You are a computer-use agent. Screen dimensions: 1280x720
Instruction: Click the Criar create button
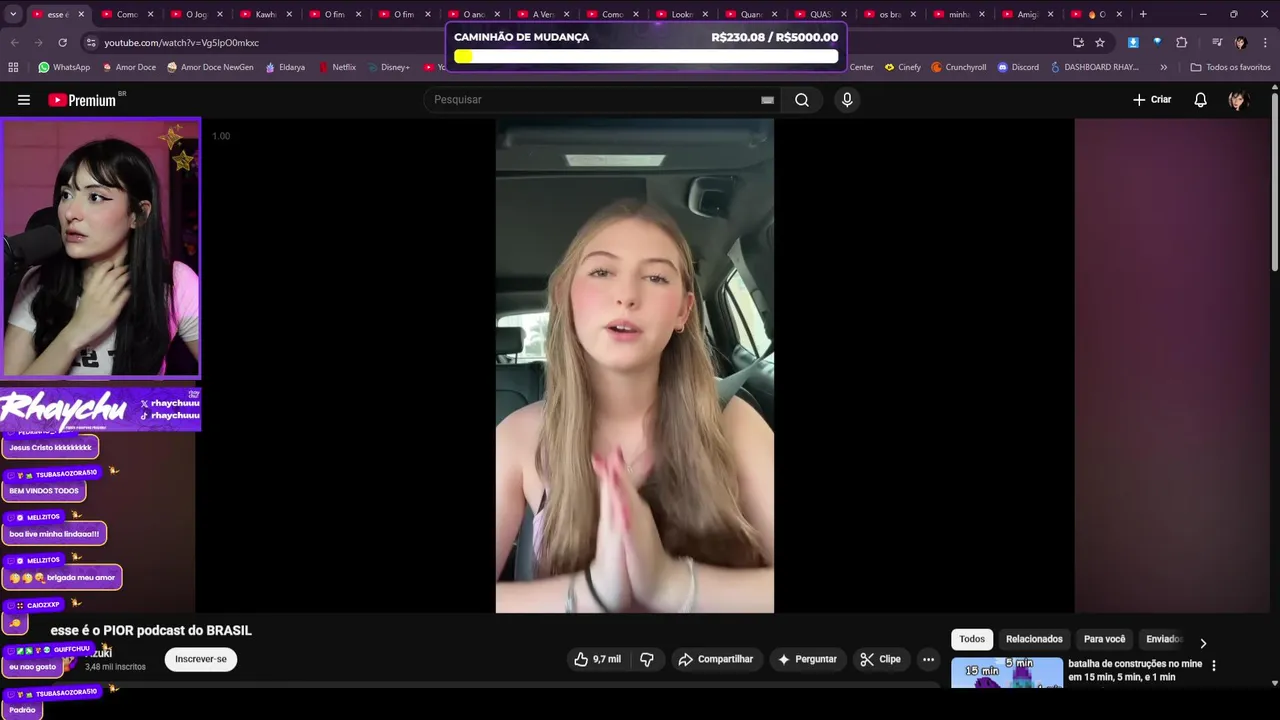pos(1152,100)
